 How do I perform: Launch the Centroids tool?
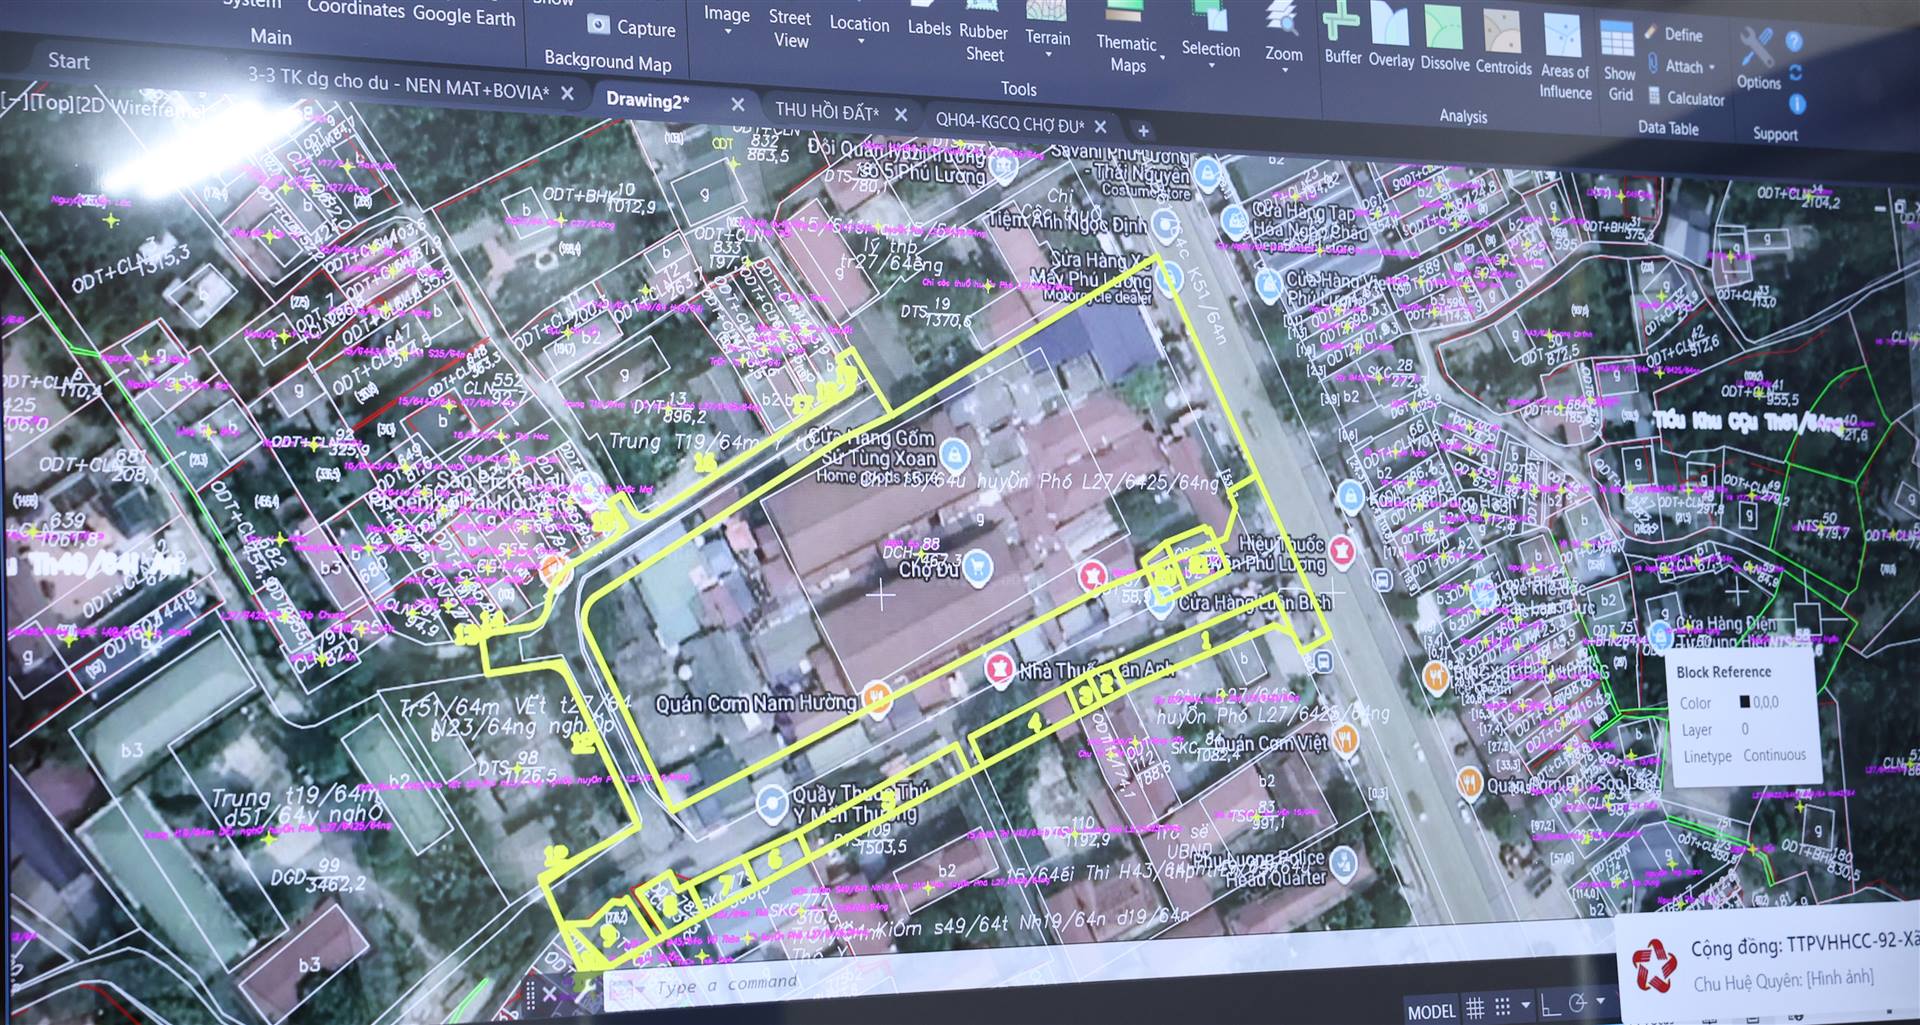(x=1503, y=42)
